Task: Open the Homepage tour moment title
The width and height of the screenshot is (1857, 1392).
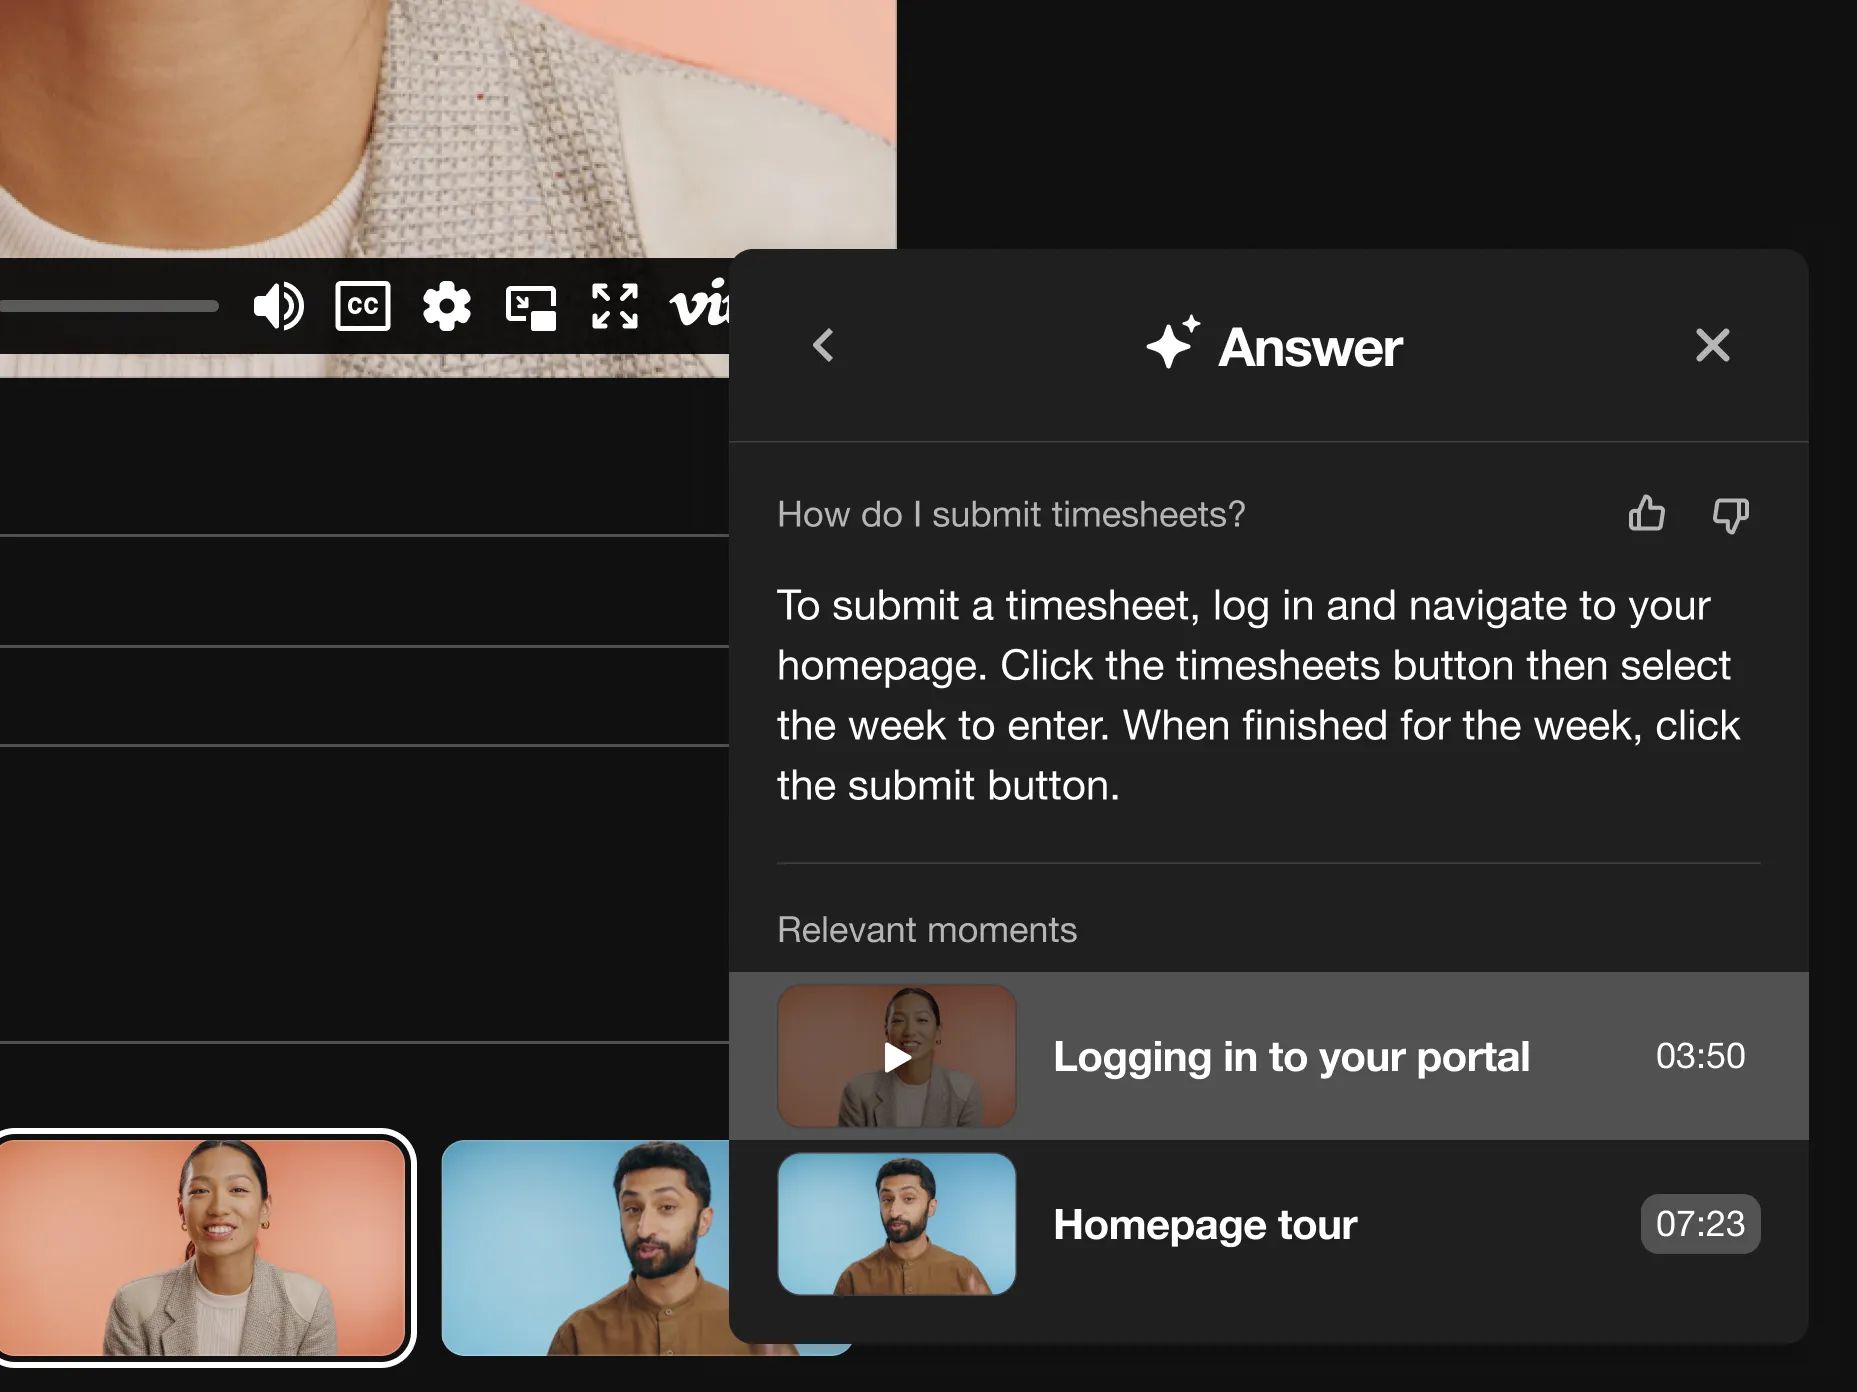Action: coord(1205,1225)
